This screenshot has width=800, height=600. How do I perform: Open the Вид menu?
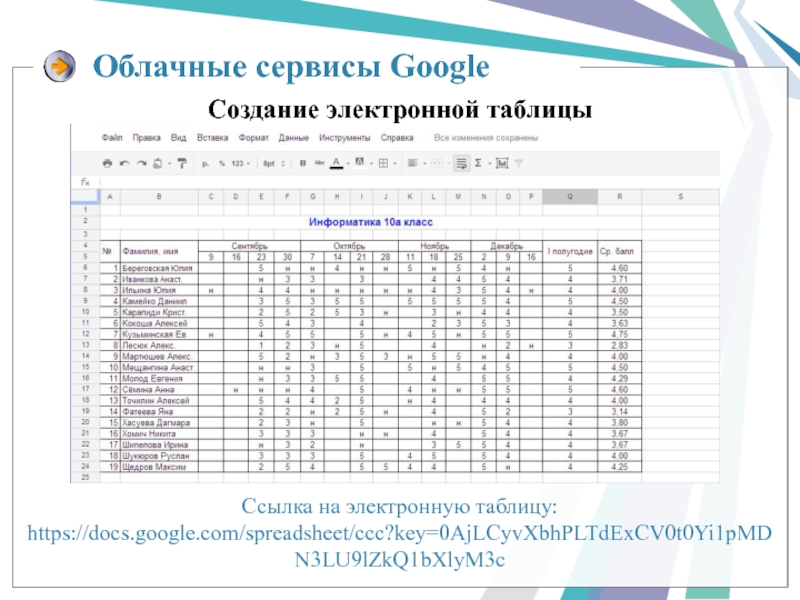tap(179, 138)
